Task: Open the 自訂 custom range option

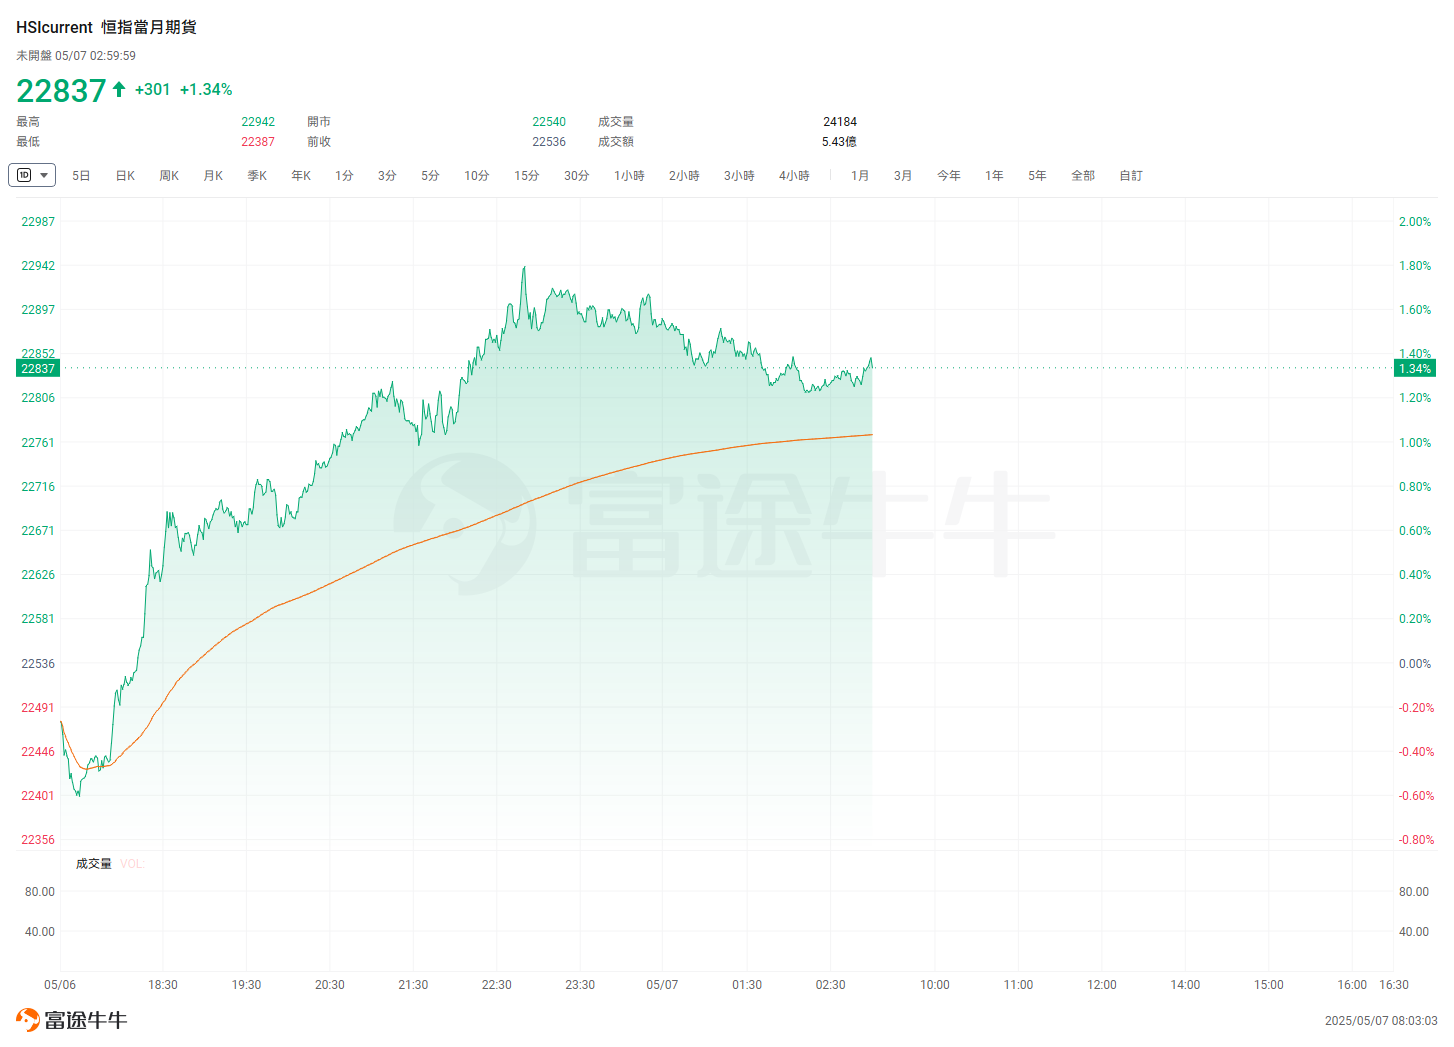Action: (1131, 176)
